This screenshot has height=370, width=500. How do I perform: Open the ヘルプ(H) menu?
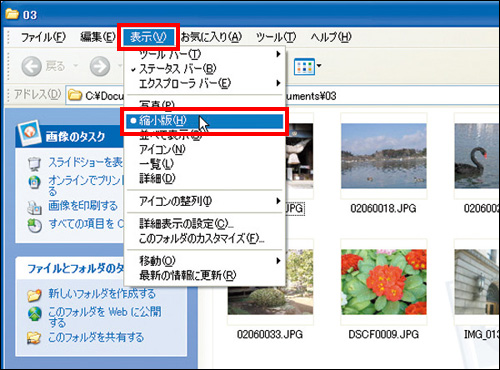pos(331,37)
